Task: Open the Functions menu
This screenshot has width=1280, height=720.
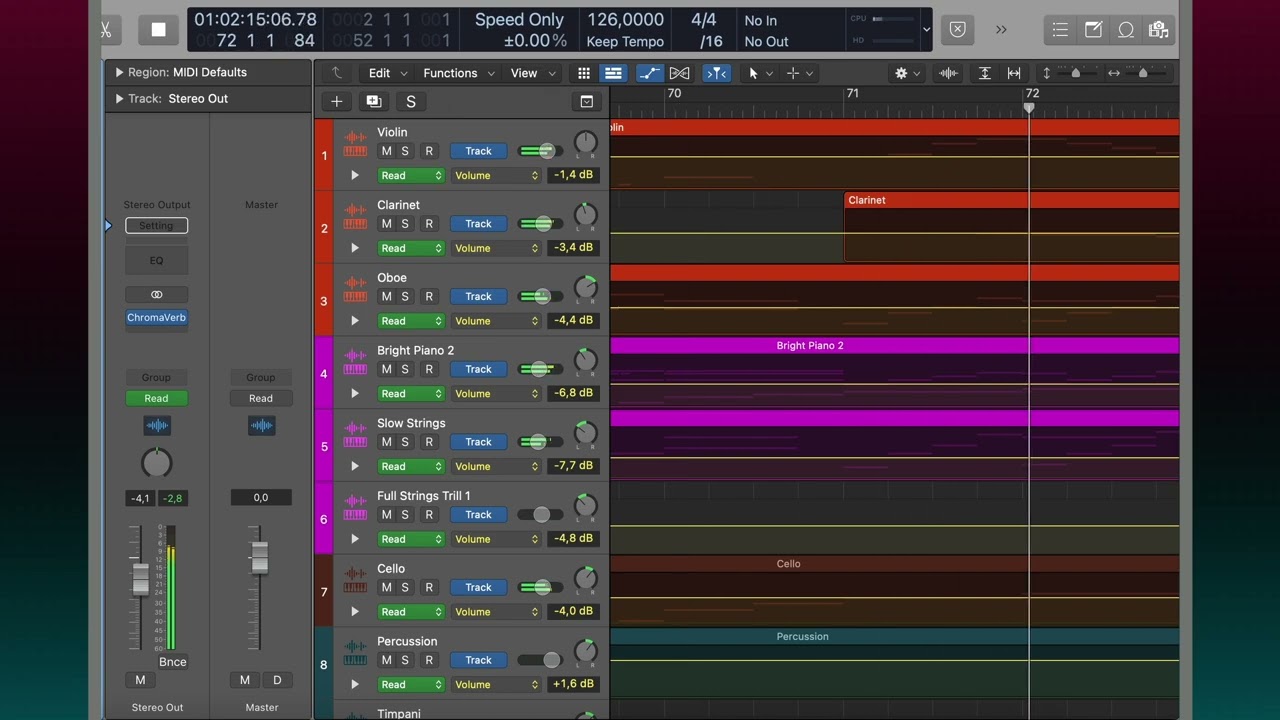Action: pos(457,73)
